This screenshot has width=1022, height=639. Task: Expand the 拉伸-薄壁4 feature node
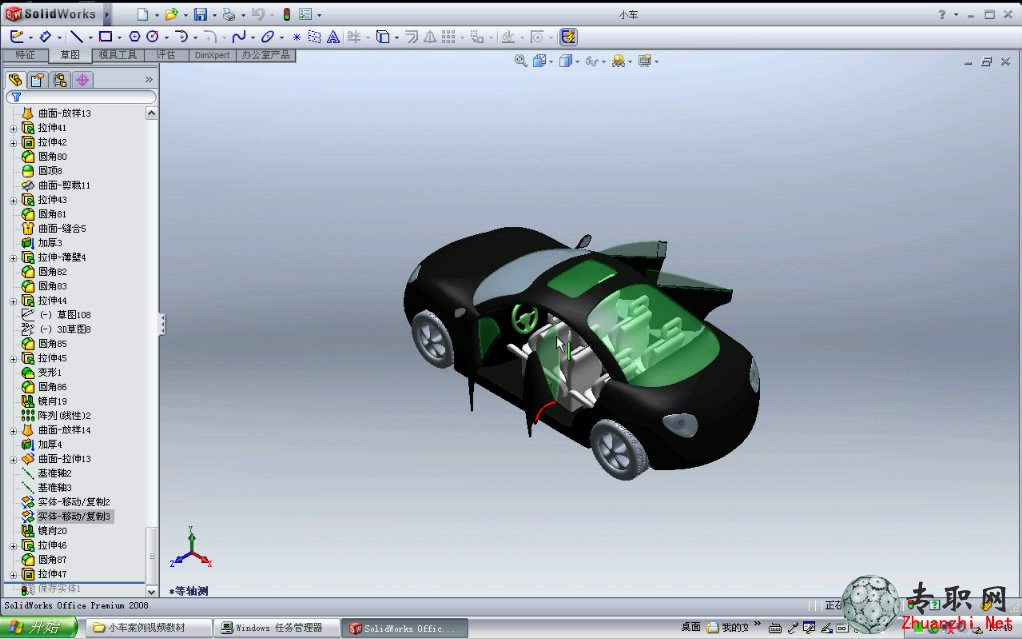(13, 258)
